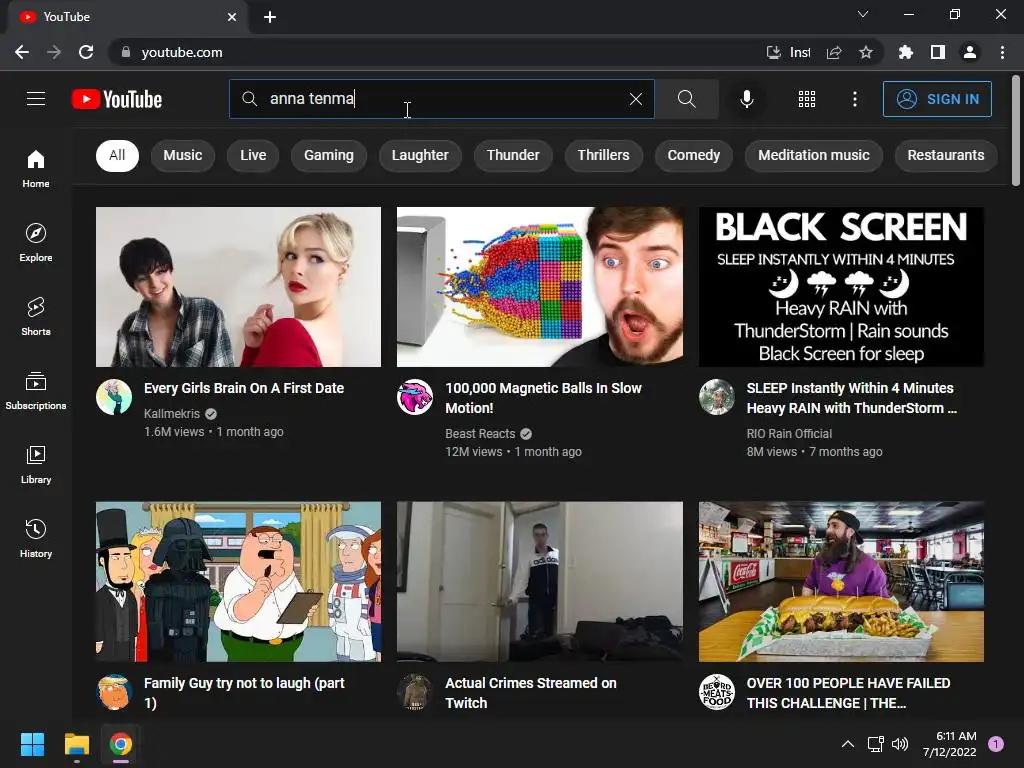Screen dimensions: 1024x768
Task: Click in the search box text field
Action: (x=441, y=99)
